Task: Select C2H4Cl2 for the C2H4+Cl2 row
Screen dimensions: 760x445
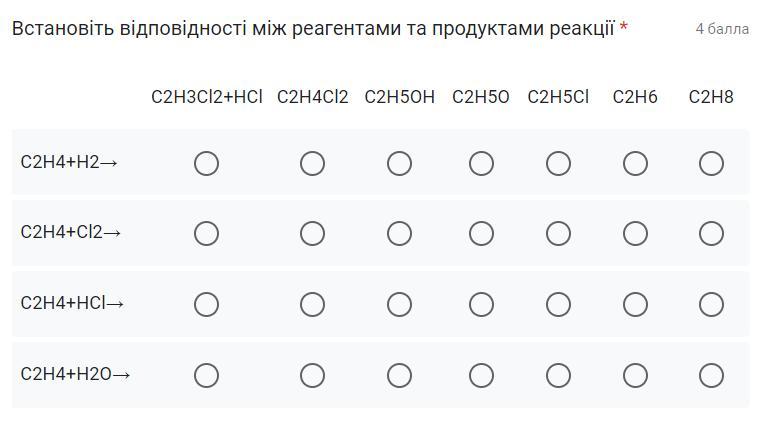Action: tap(312, 233)
